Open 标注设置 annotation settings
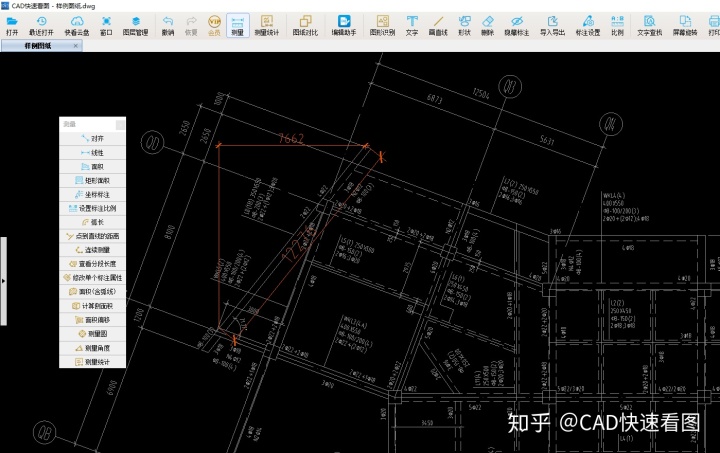The height and width of the screenshot is (453, 720). 588,26
